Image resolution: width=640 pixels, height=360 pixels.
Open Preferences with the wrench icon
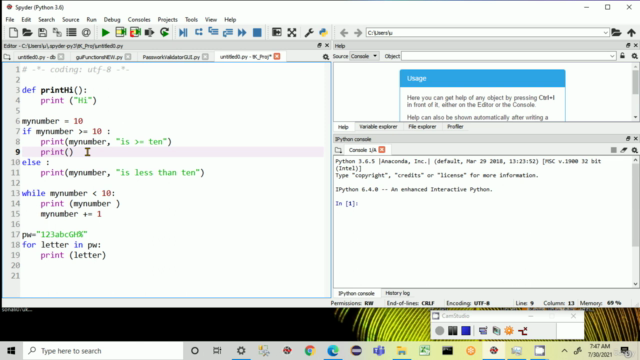point(309,33)
